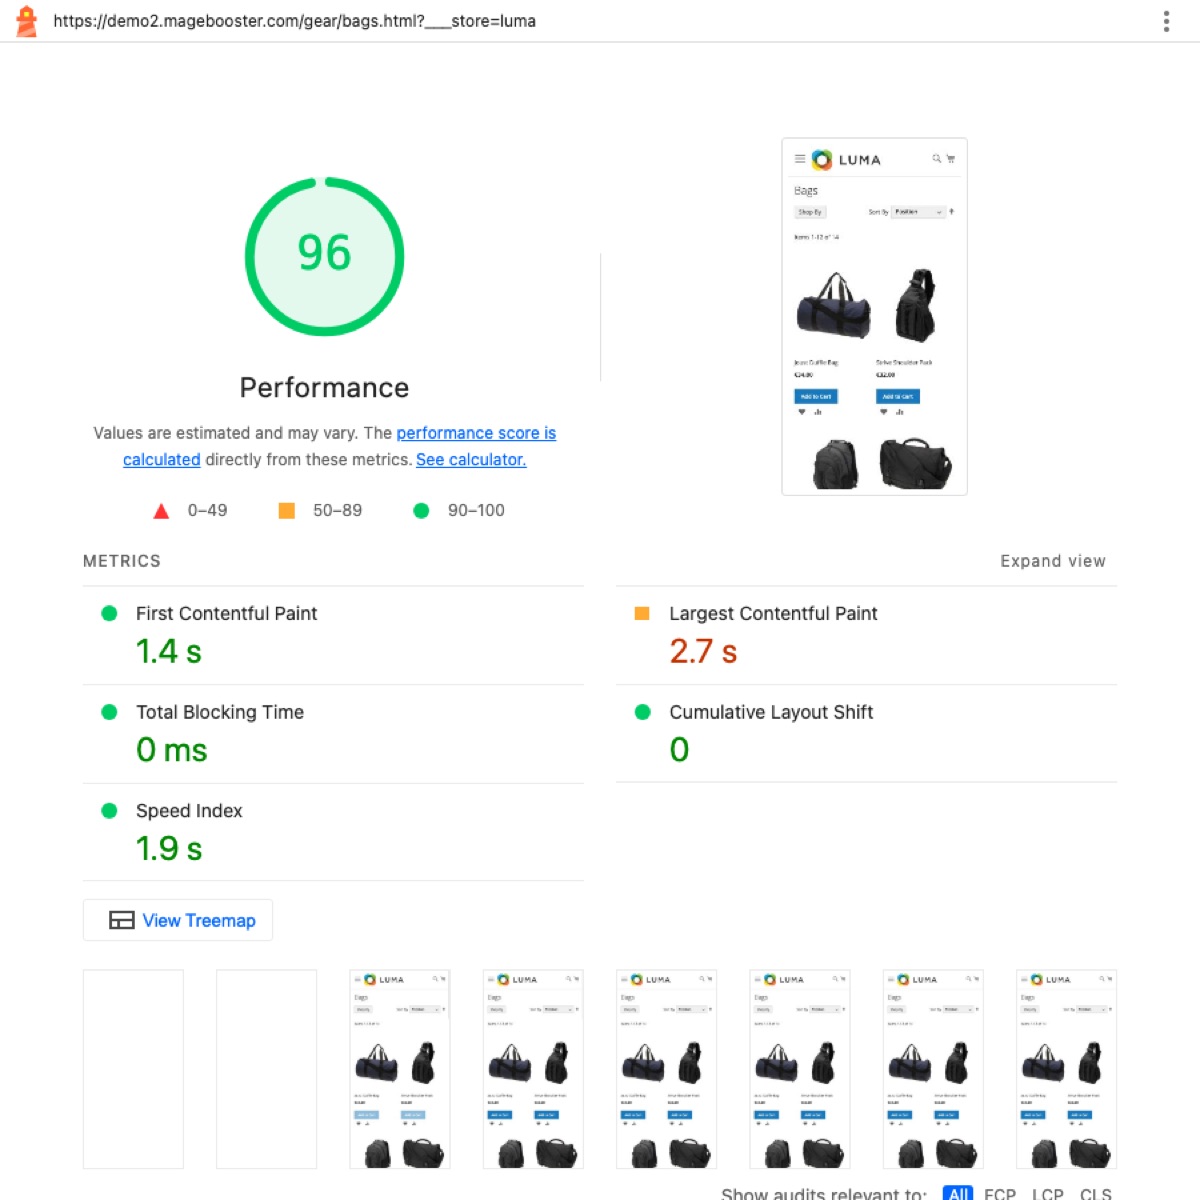Click green status dot beside Speed Index

[x=109, y=811]
